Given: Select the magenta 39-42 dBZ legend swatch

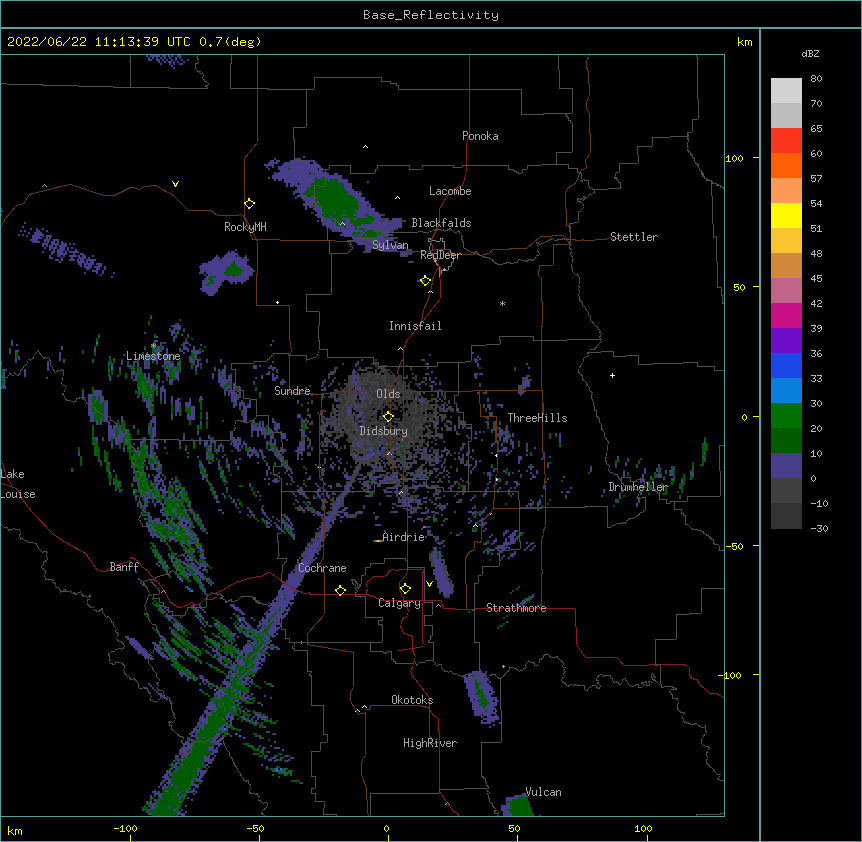Looking at the screenshot, I should [786, 315].
